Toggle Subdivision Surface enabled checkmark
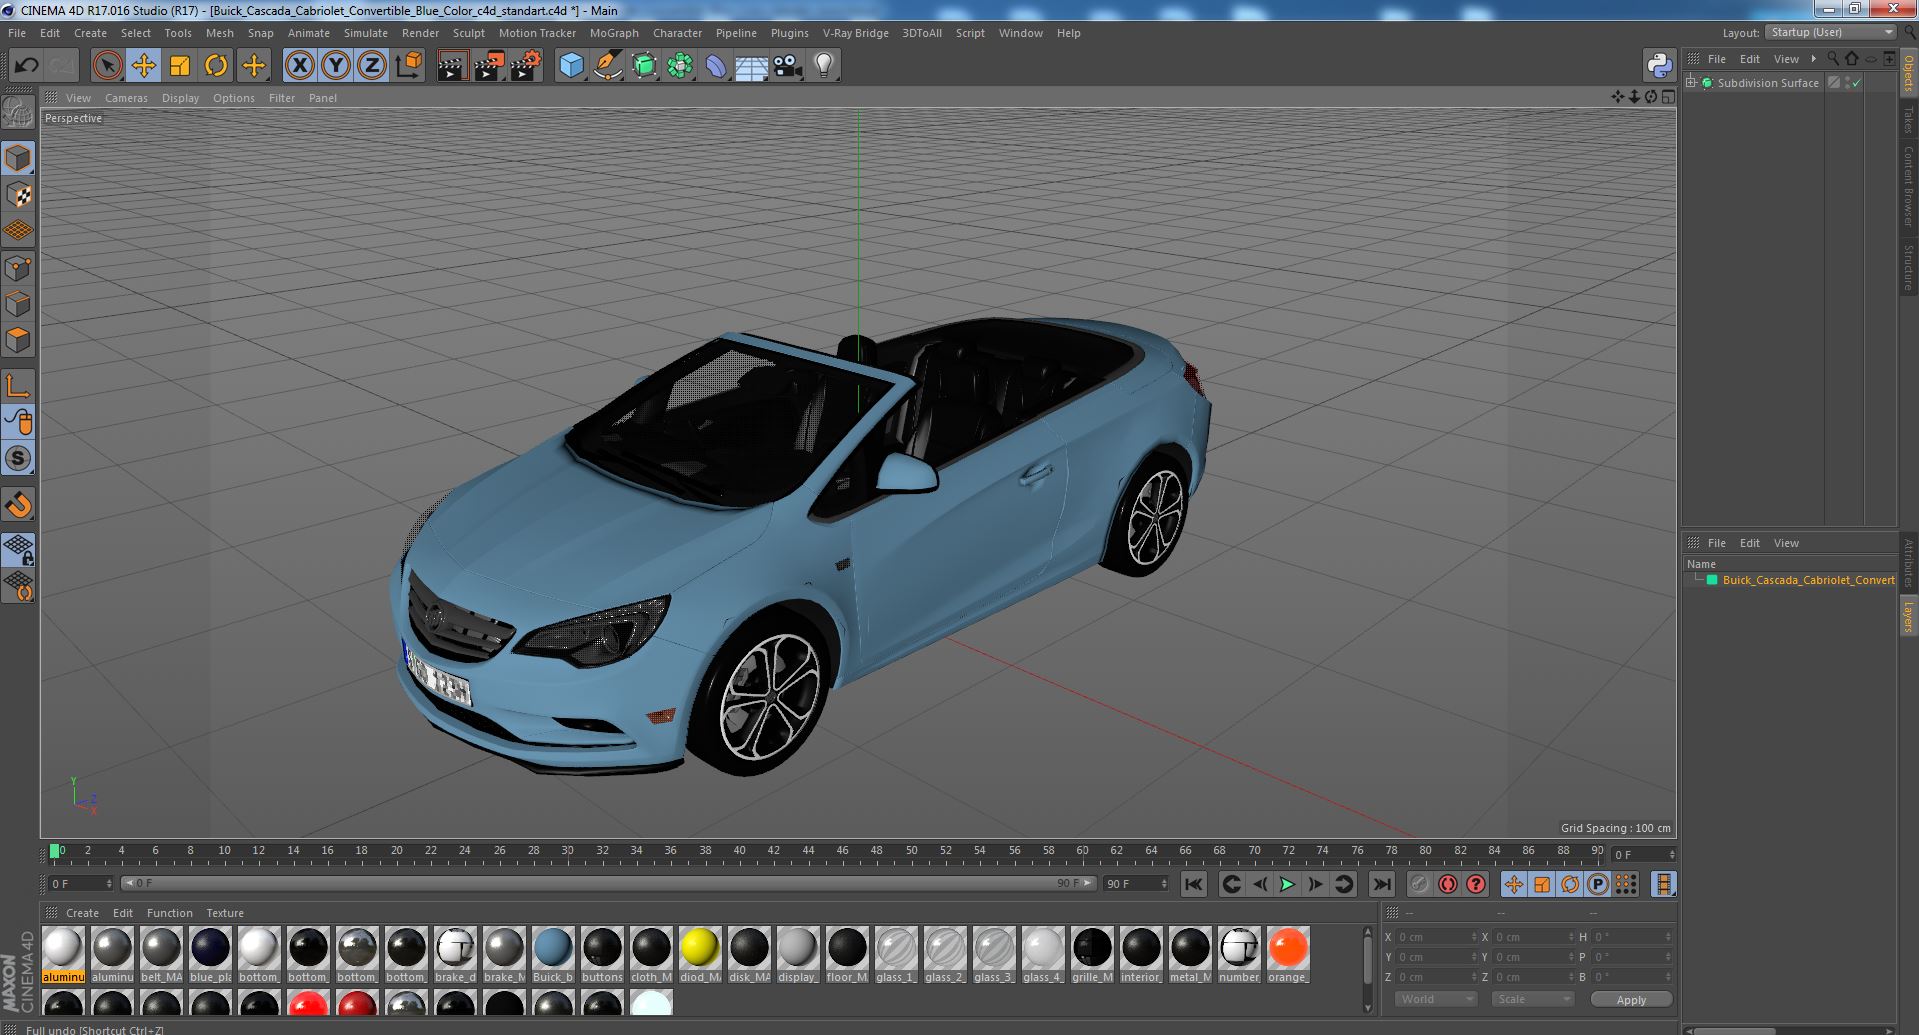 [1857, 83]
